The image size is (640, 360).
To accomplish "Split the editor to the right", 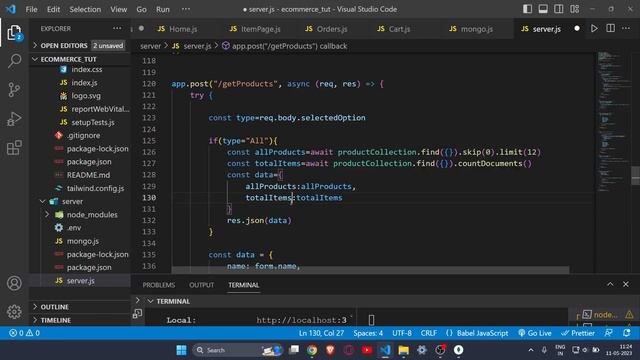I will tap(611, 29).
